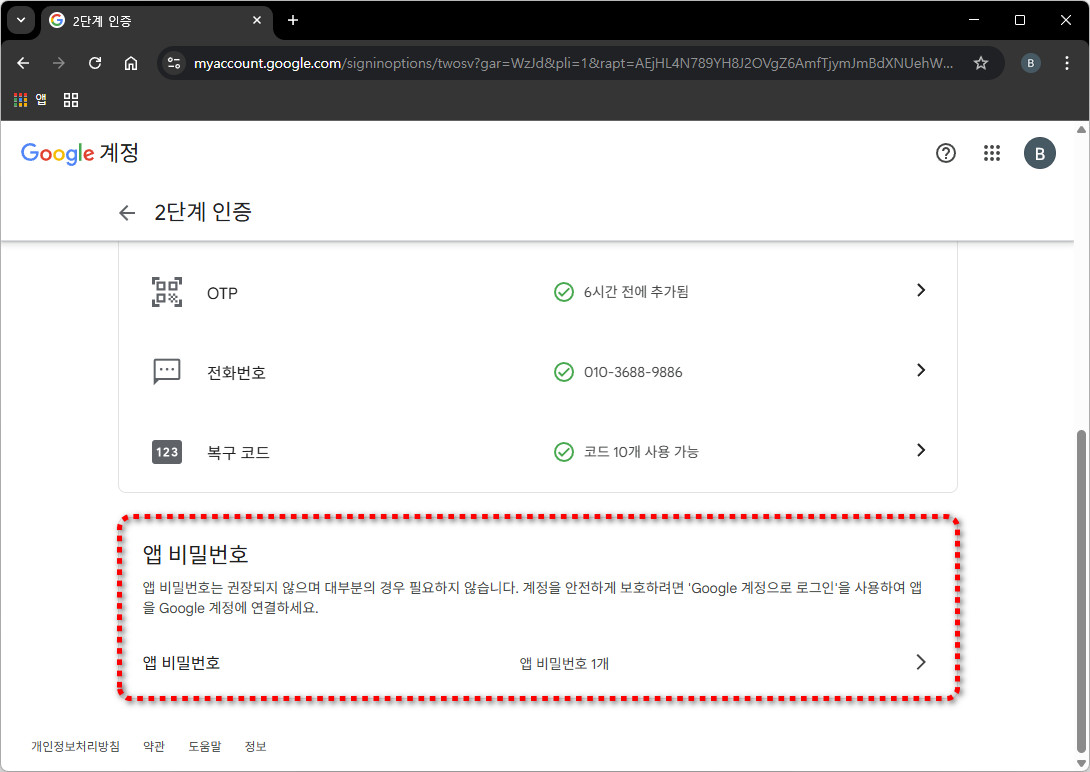1090x772 pixels.
Task: Click the green check beside 코드 10개 사용 가능
Action: tap(564, 452)
